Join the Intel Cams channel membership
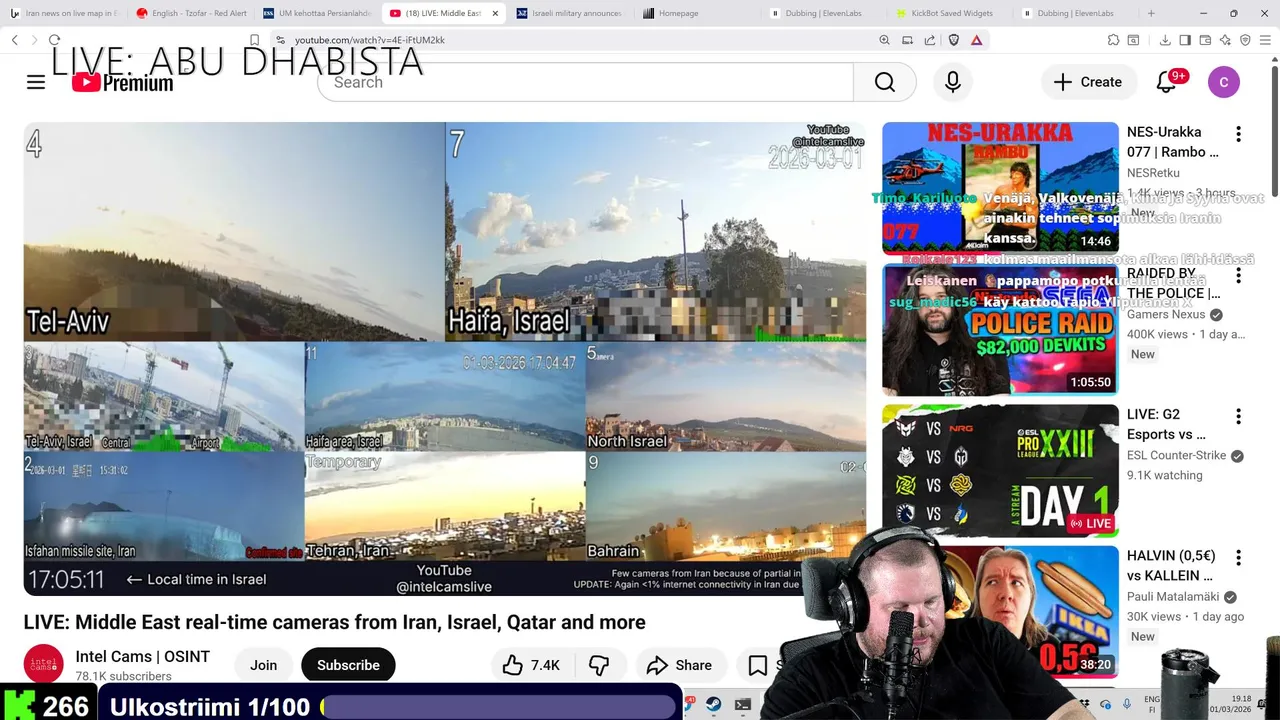Screen dimensions: 1280x720 coord(264,665)
